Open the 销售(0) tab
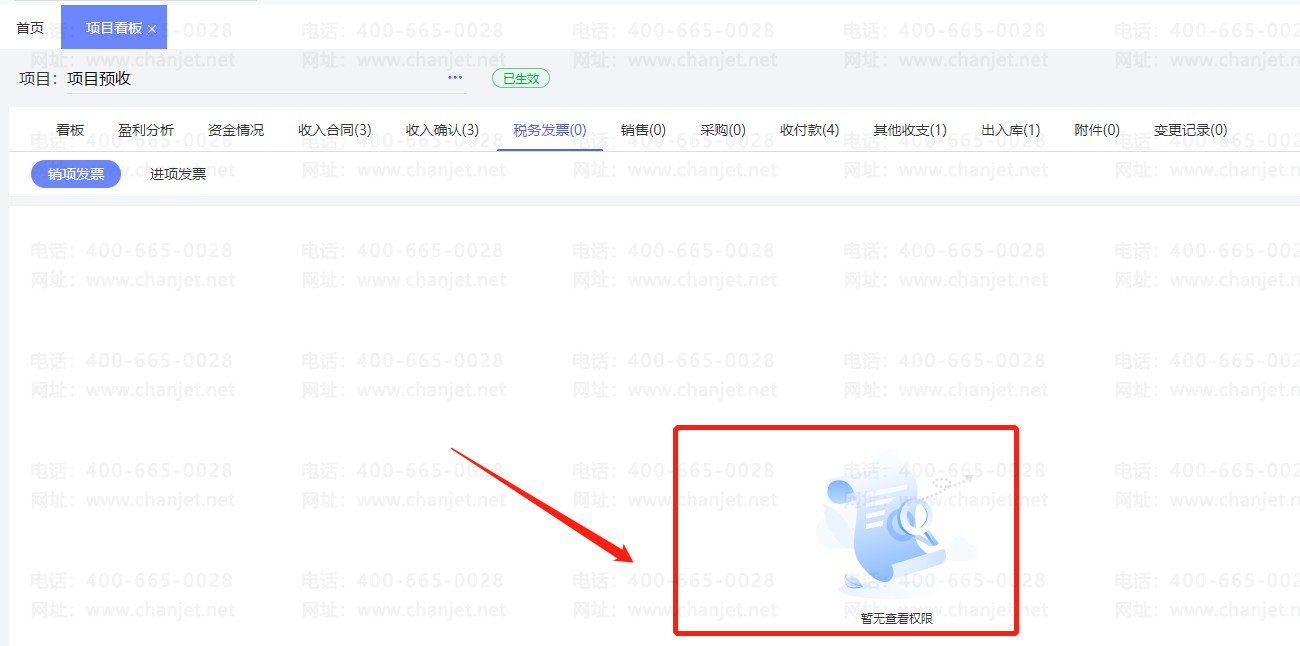1300x646 pixels. 643,130
